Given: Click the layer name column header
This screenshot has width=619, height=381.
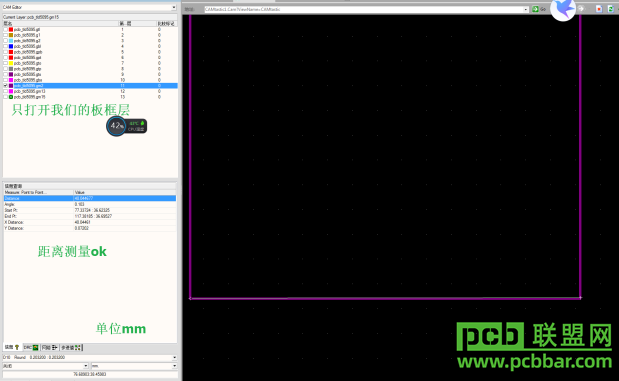Looking at the screenshot, I should [60, 24].
